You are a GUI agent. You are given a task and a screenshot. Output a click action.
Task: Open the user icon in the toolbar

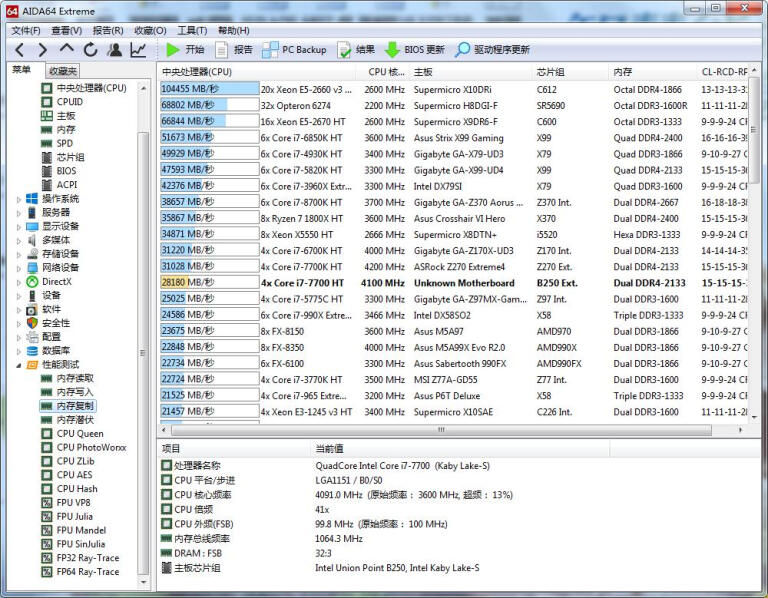click(x=115, y=49)
